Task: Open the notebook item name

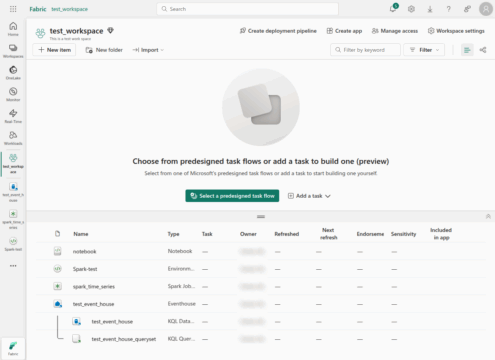Action: [x=84, y=252]
